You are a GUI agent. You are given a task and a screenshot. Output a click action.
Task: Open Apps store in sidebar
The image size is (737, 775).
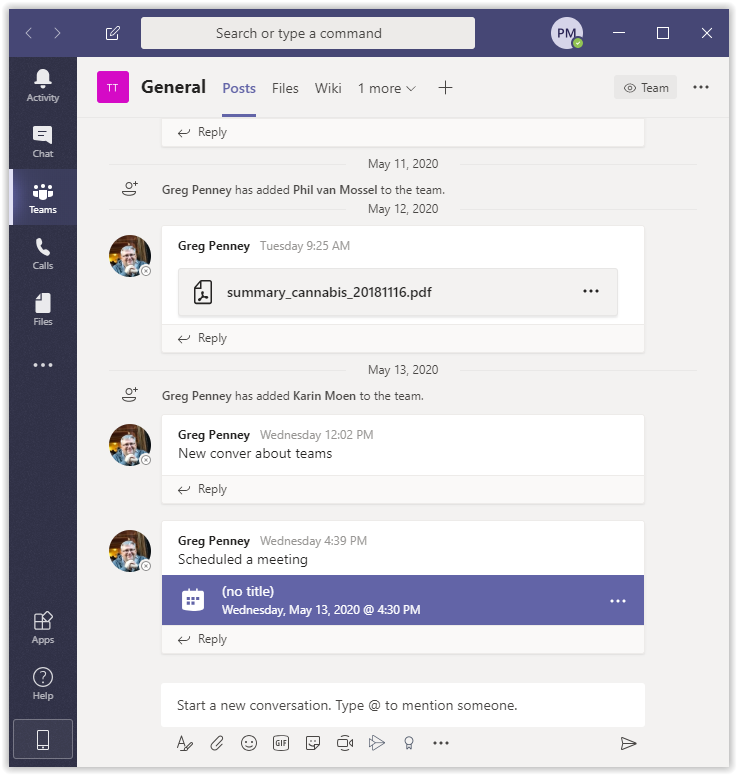point(43,628)
